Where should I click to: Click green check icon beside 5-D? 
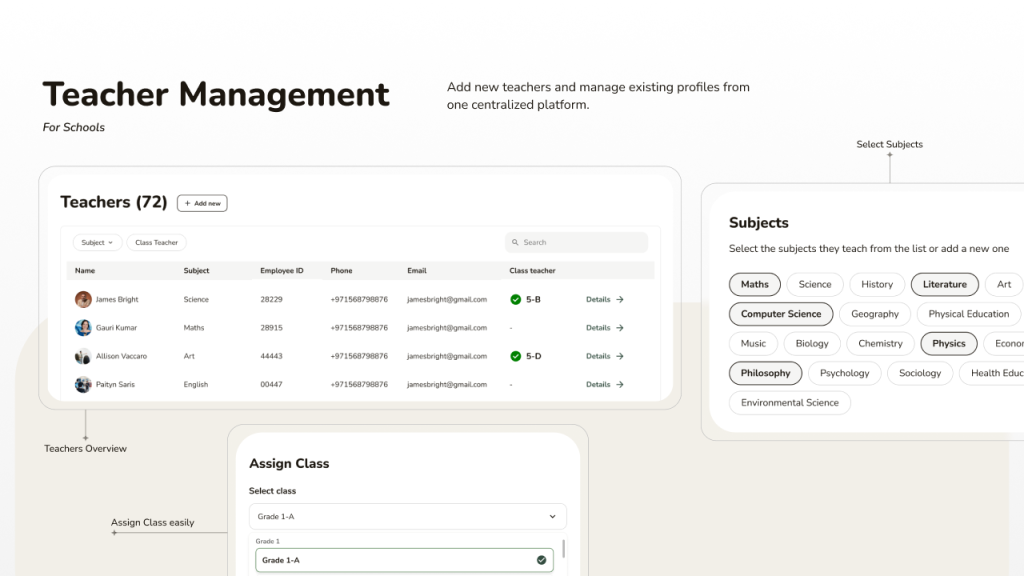pyautogui.click(x=516, y=356)
